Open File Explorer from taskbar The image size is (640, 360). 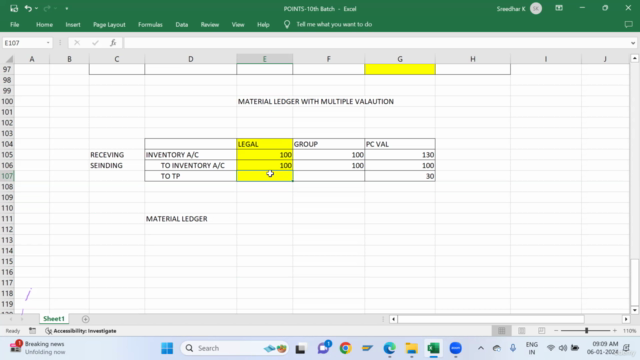[411, 348]
